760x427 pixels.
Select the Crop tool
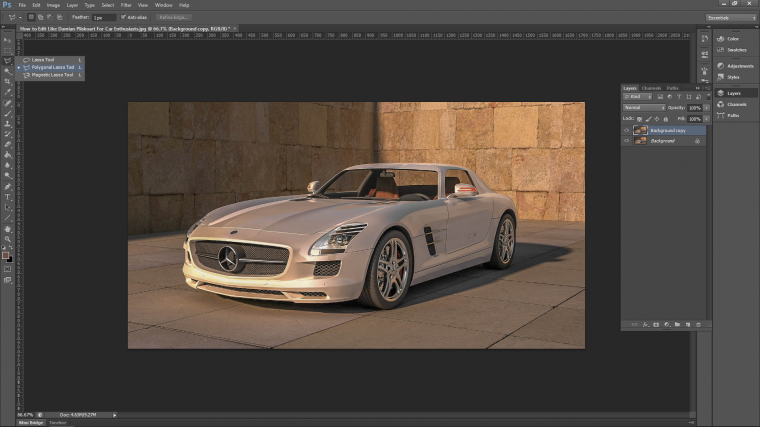(x=7, y=81)
